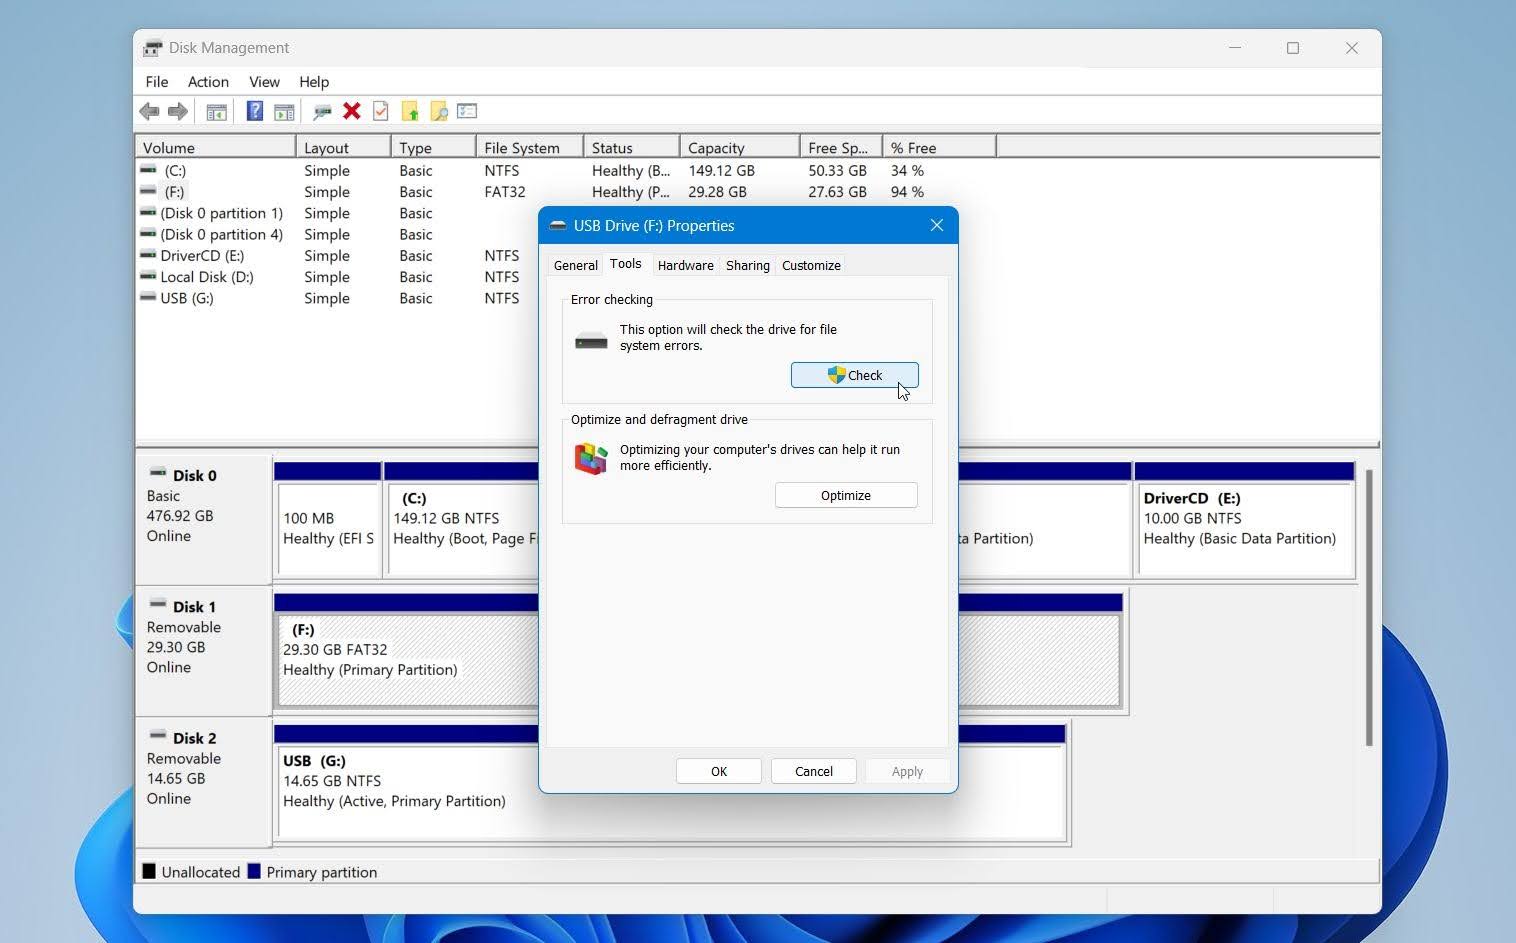Screen dimensions: 1516x943
Task: Sort by the Volume column header
Action: pos(215,147)
